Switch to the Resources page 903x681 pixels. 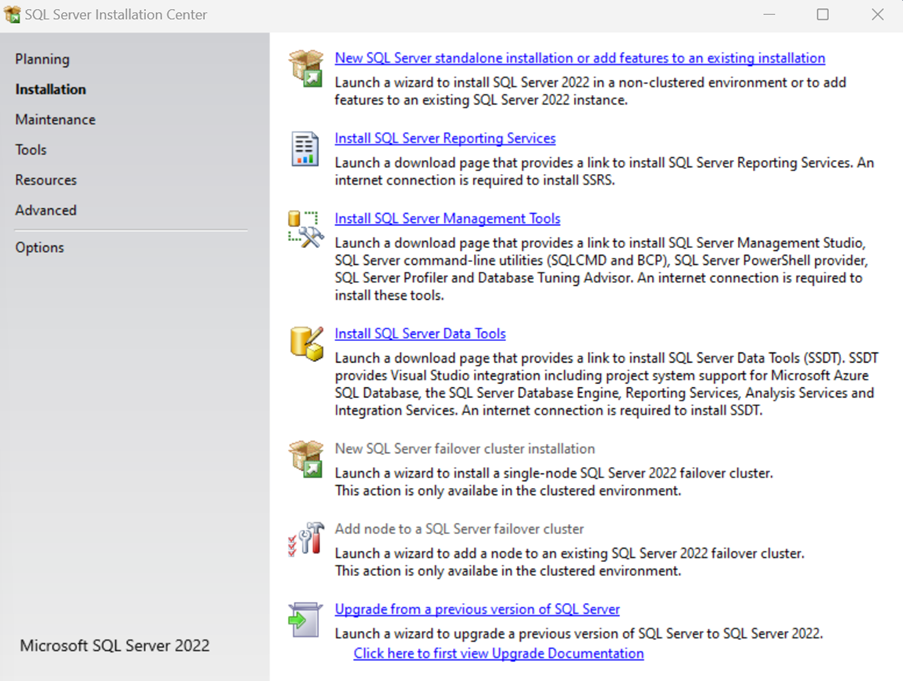pos(46,180)
